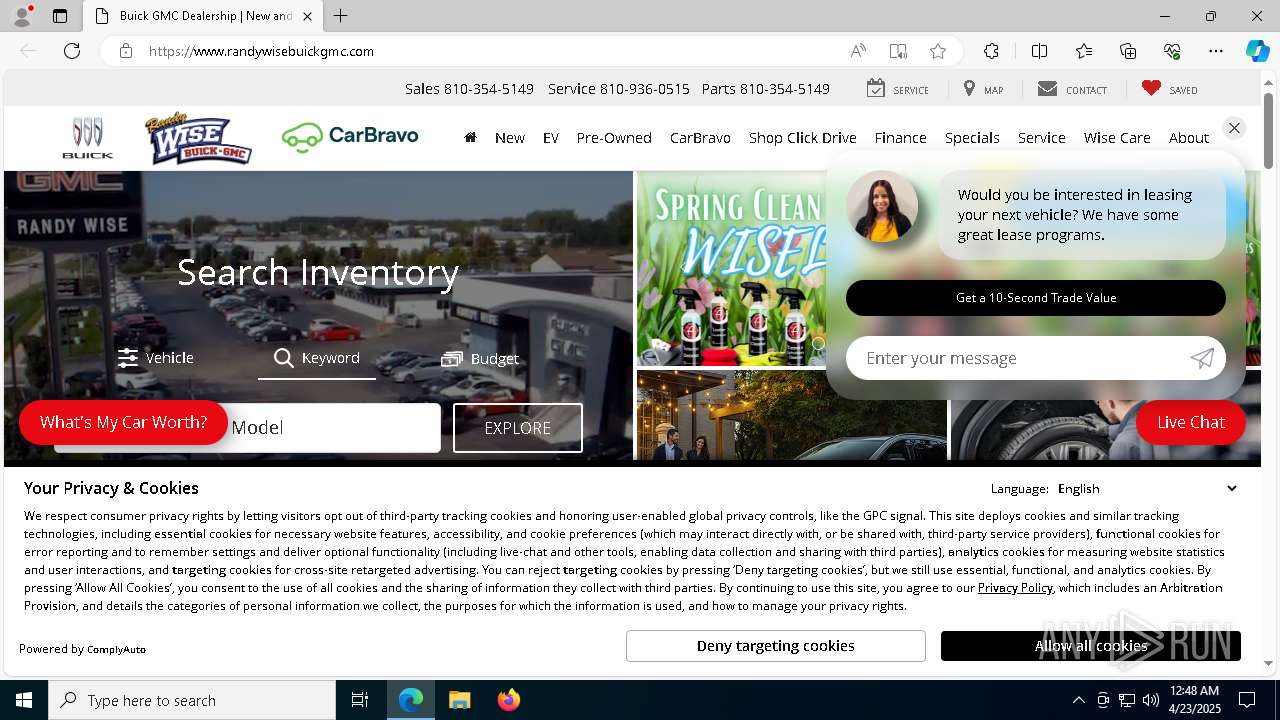The width and height of the screenshot is (1280, 720).
Task: Open the Pre-Owned menu
Action: [x=614, y=138]
